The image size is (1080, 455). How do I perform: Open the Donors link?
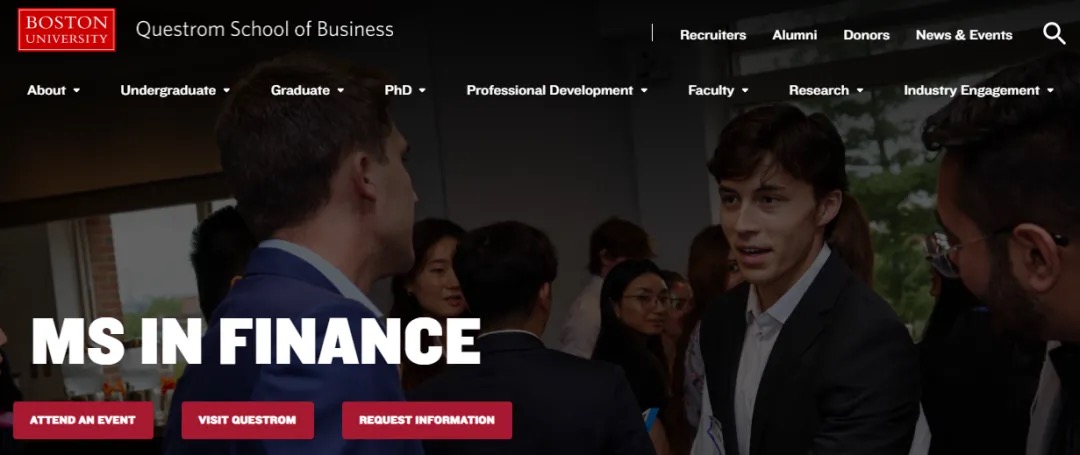866,35
